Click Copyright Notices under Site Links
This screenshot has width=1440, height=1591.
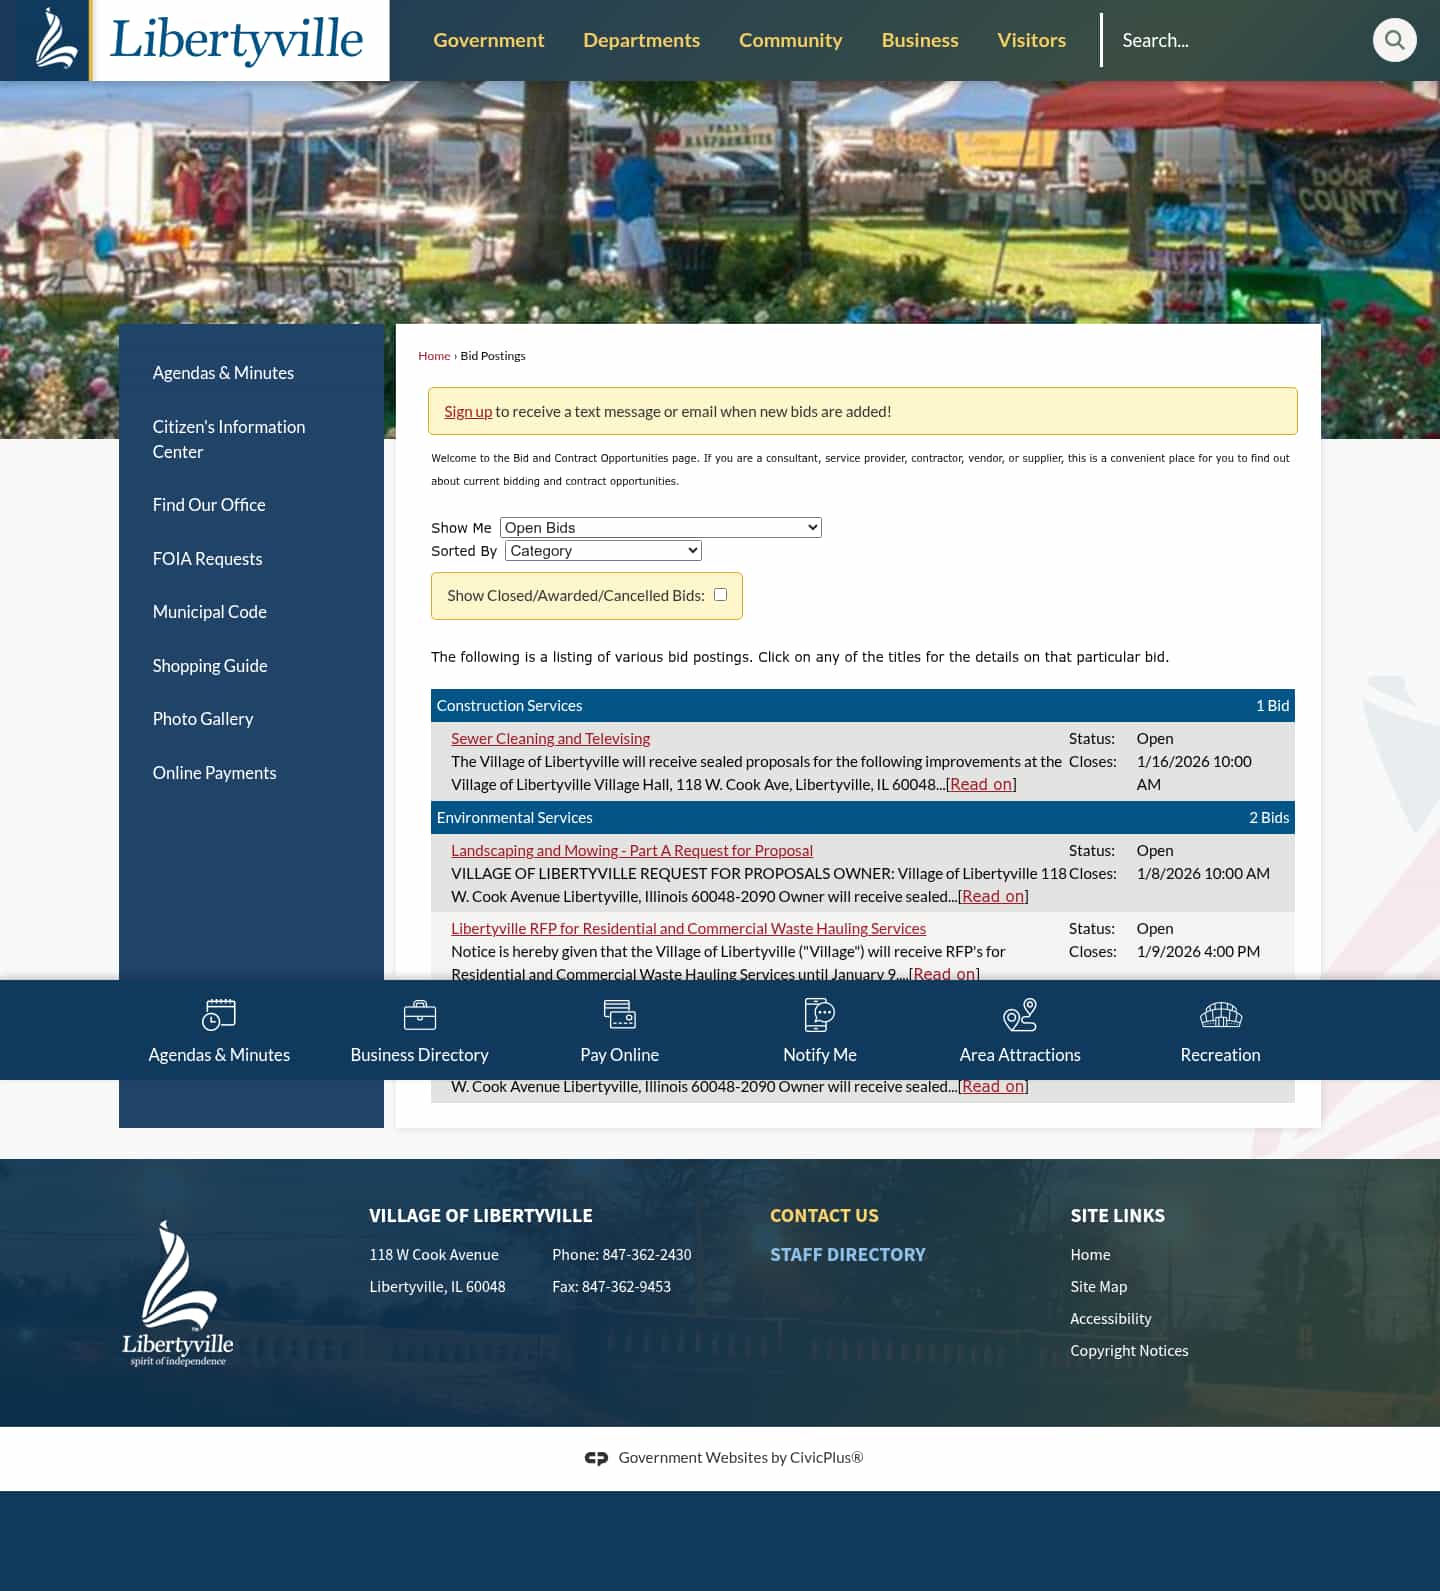(x=1129, y=1351)
